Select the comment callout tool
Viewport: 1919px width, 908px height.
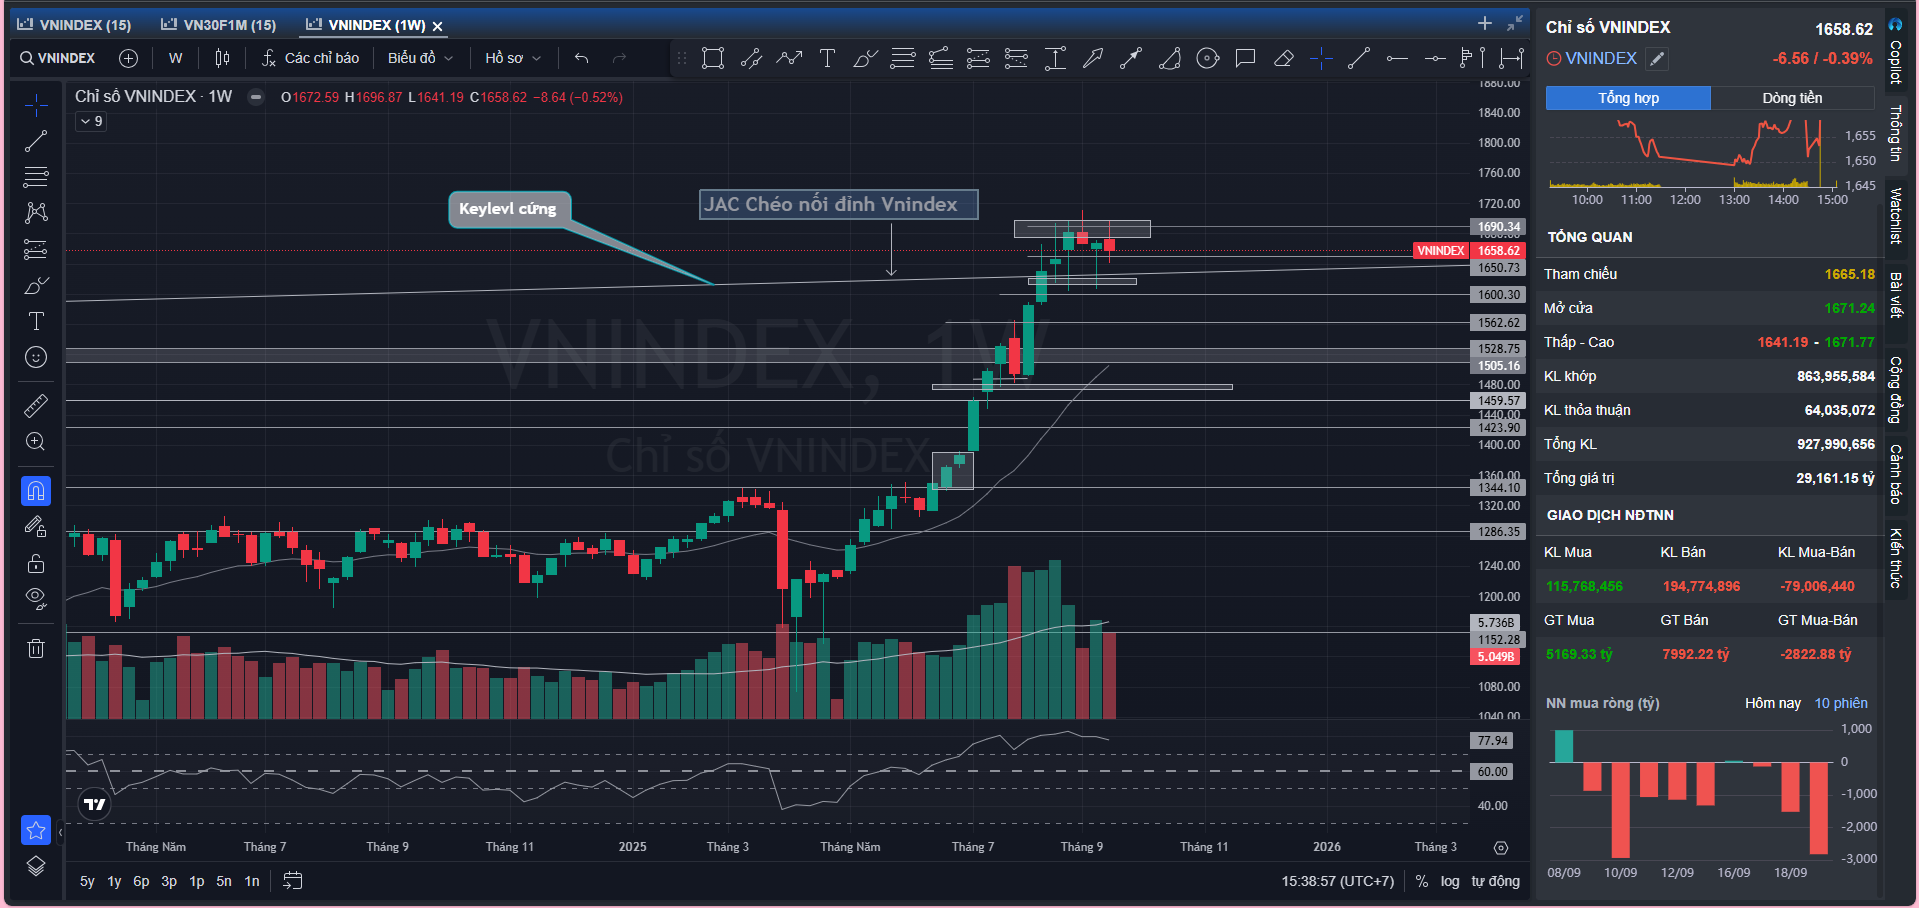[x=1245, y=58]
